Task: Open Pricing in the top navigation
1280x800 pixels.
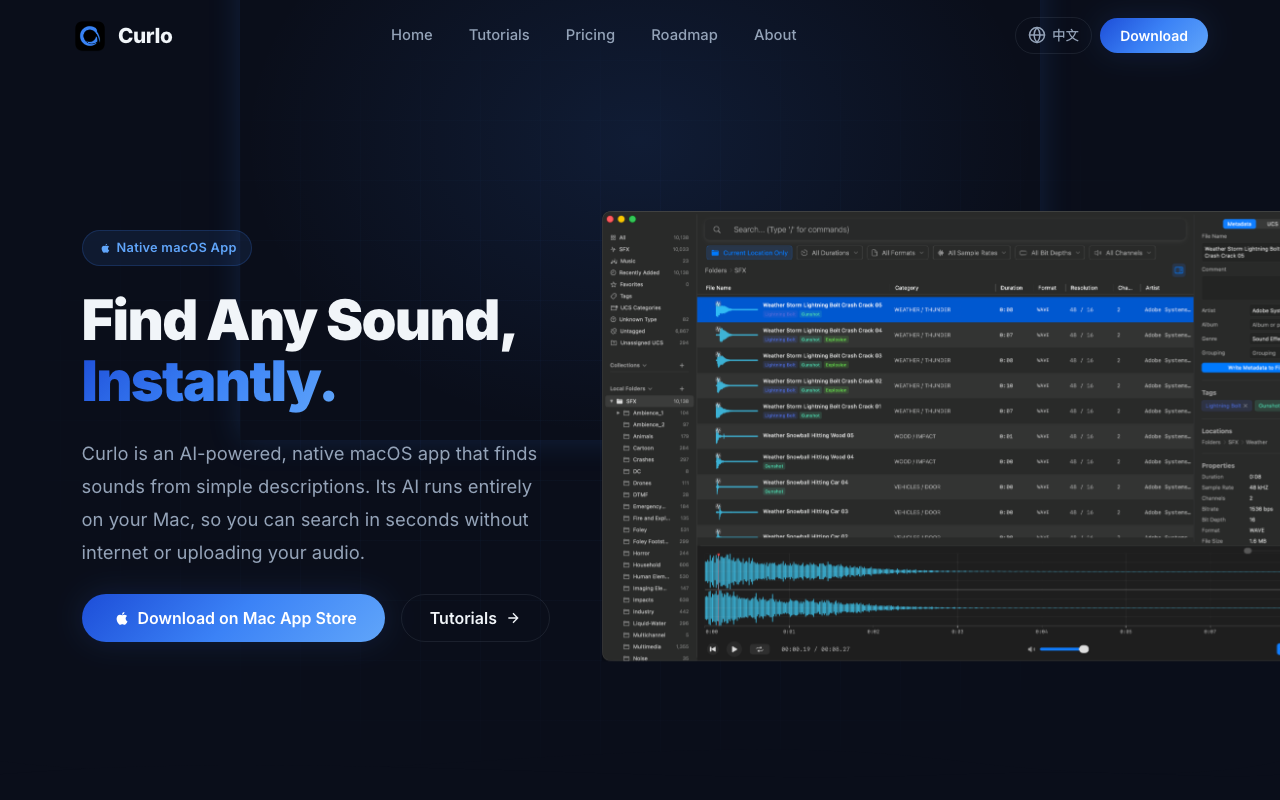Action: (590, 35)
